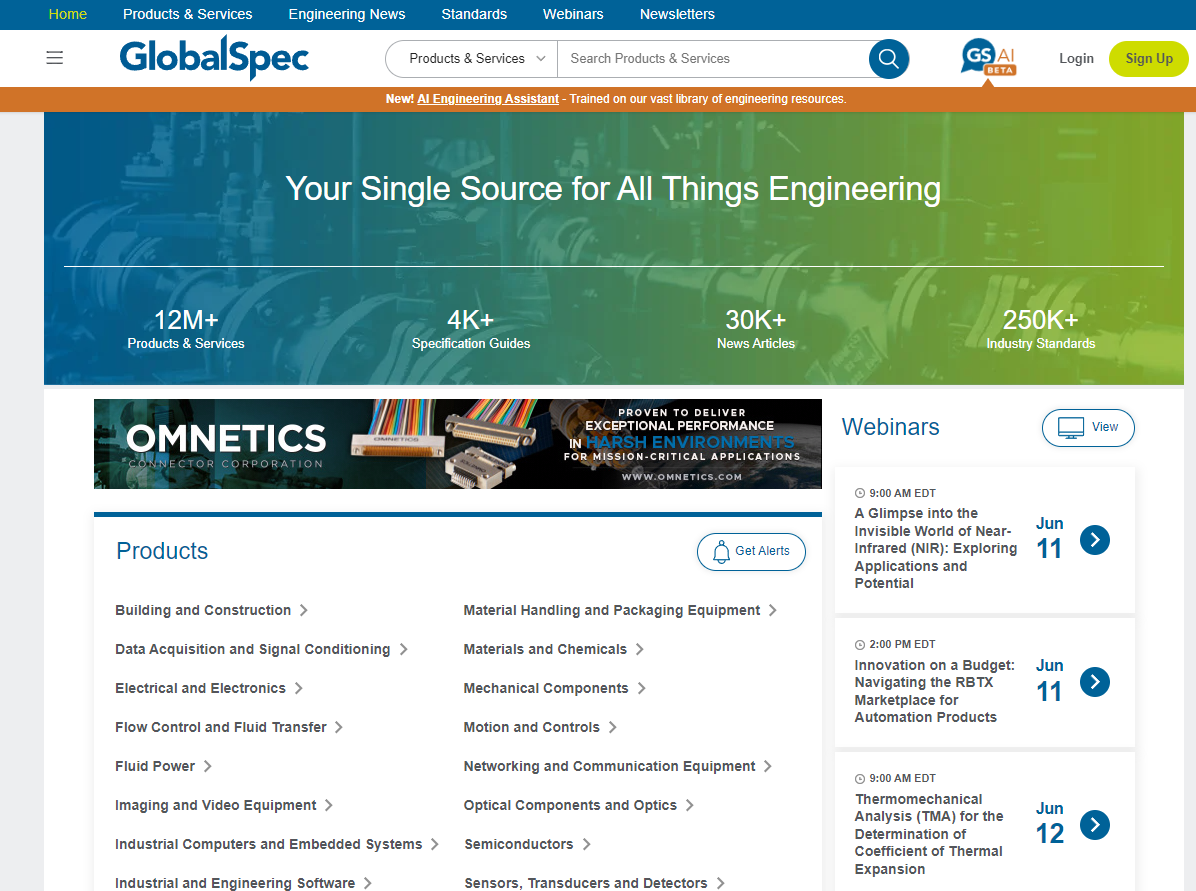Open the RBTX Marketplace webinar arrow button

[1095, 682]
